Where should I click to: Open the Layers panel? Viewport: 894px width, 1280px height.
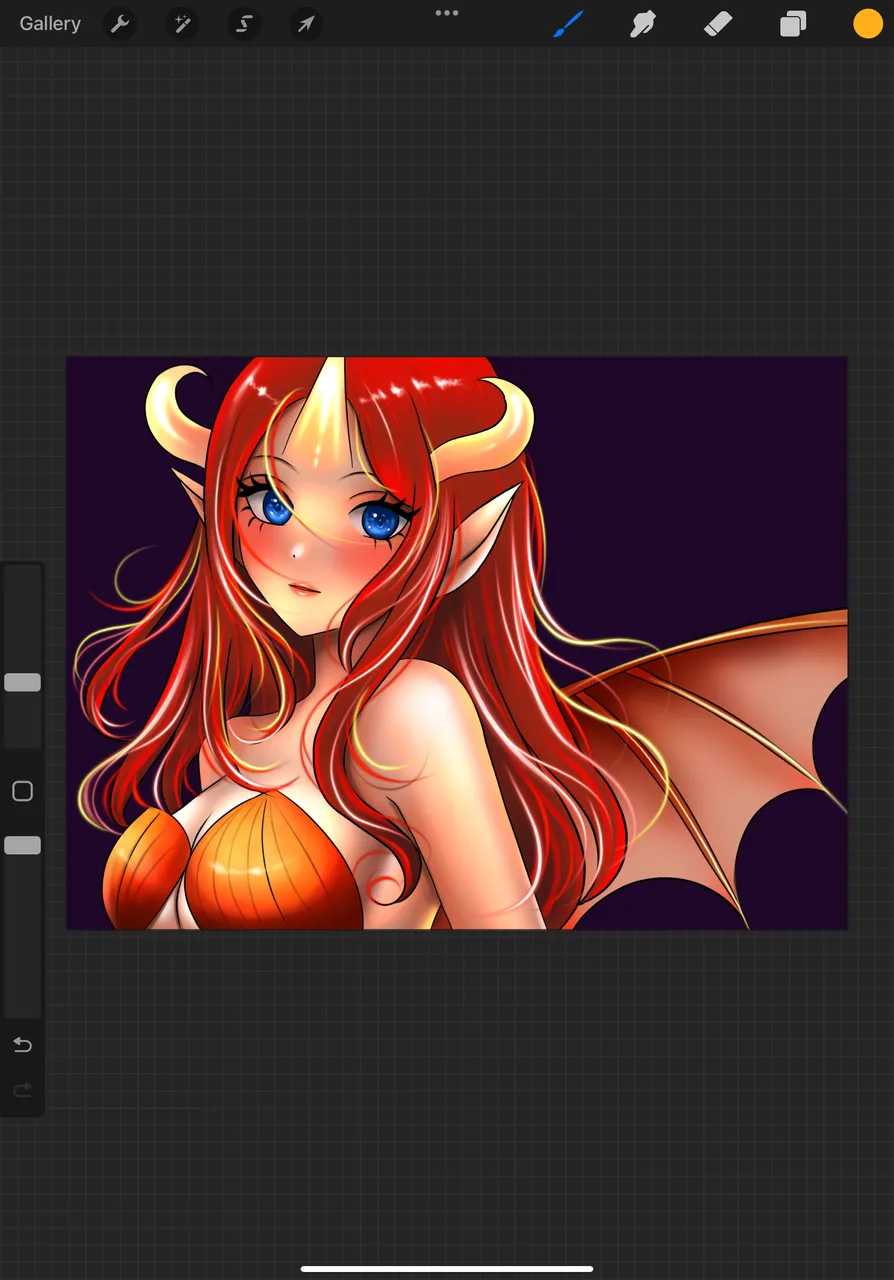click(x=793, y=24)
